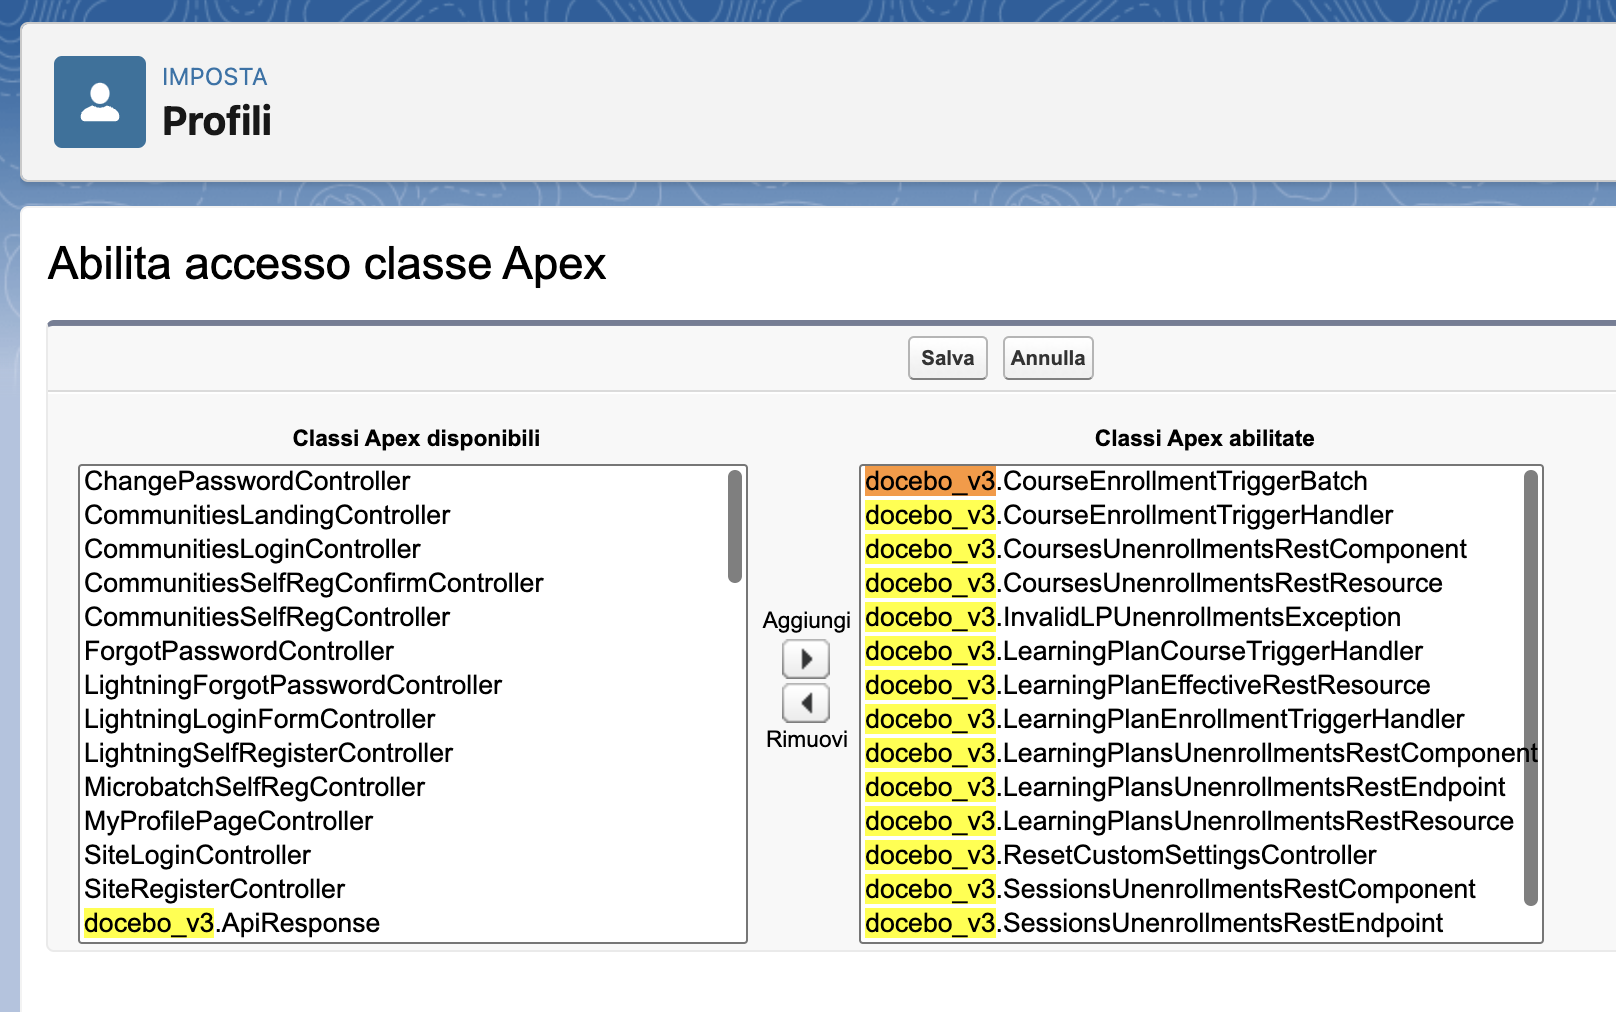1616x1012 pixels.
Task: Select docebo_v3.CoursesUnenrollmentsRestComponent entry
Action: [x=1166, y=549]
